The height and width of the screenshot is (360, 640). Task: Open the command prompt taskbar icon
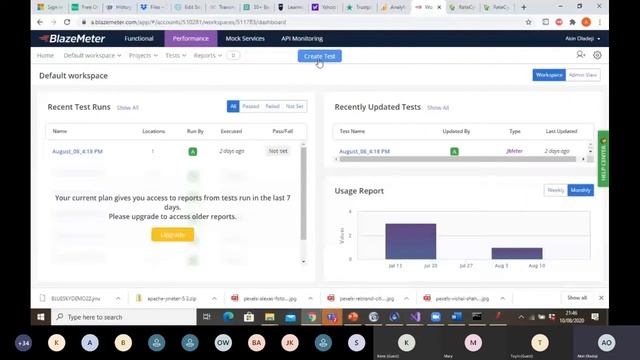point(477,317)
